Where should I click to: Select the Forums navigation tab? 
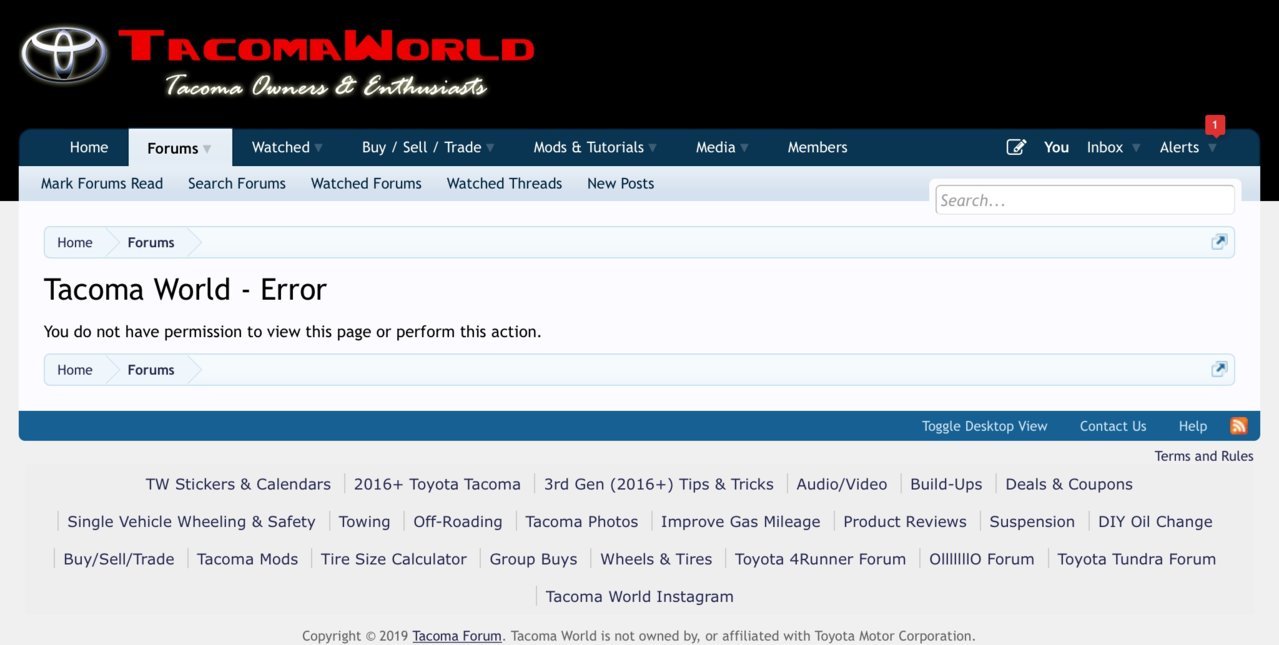point(172,148)
